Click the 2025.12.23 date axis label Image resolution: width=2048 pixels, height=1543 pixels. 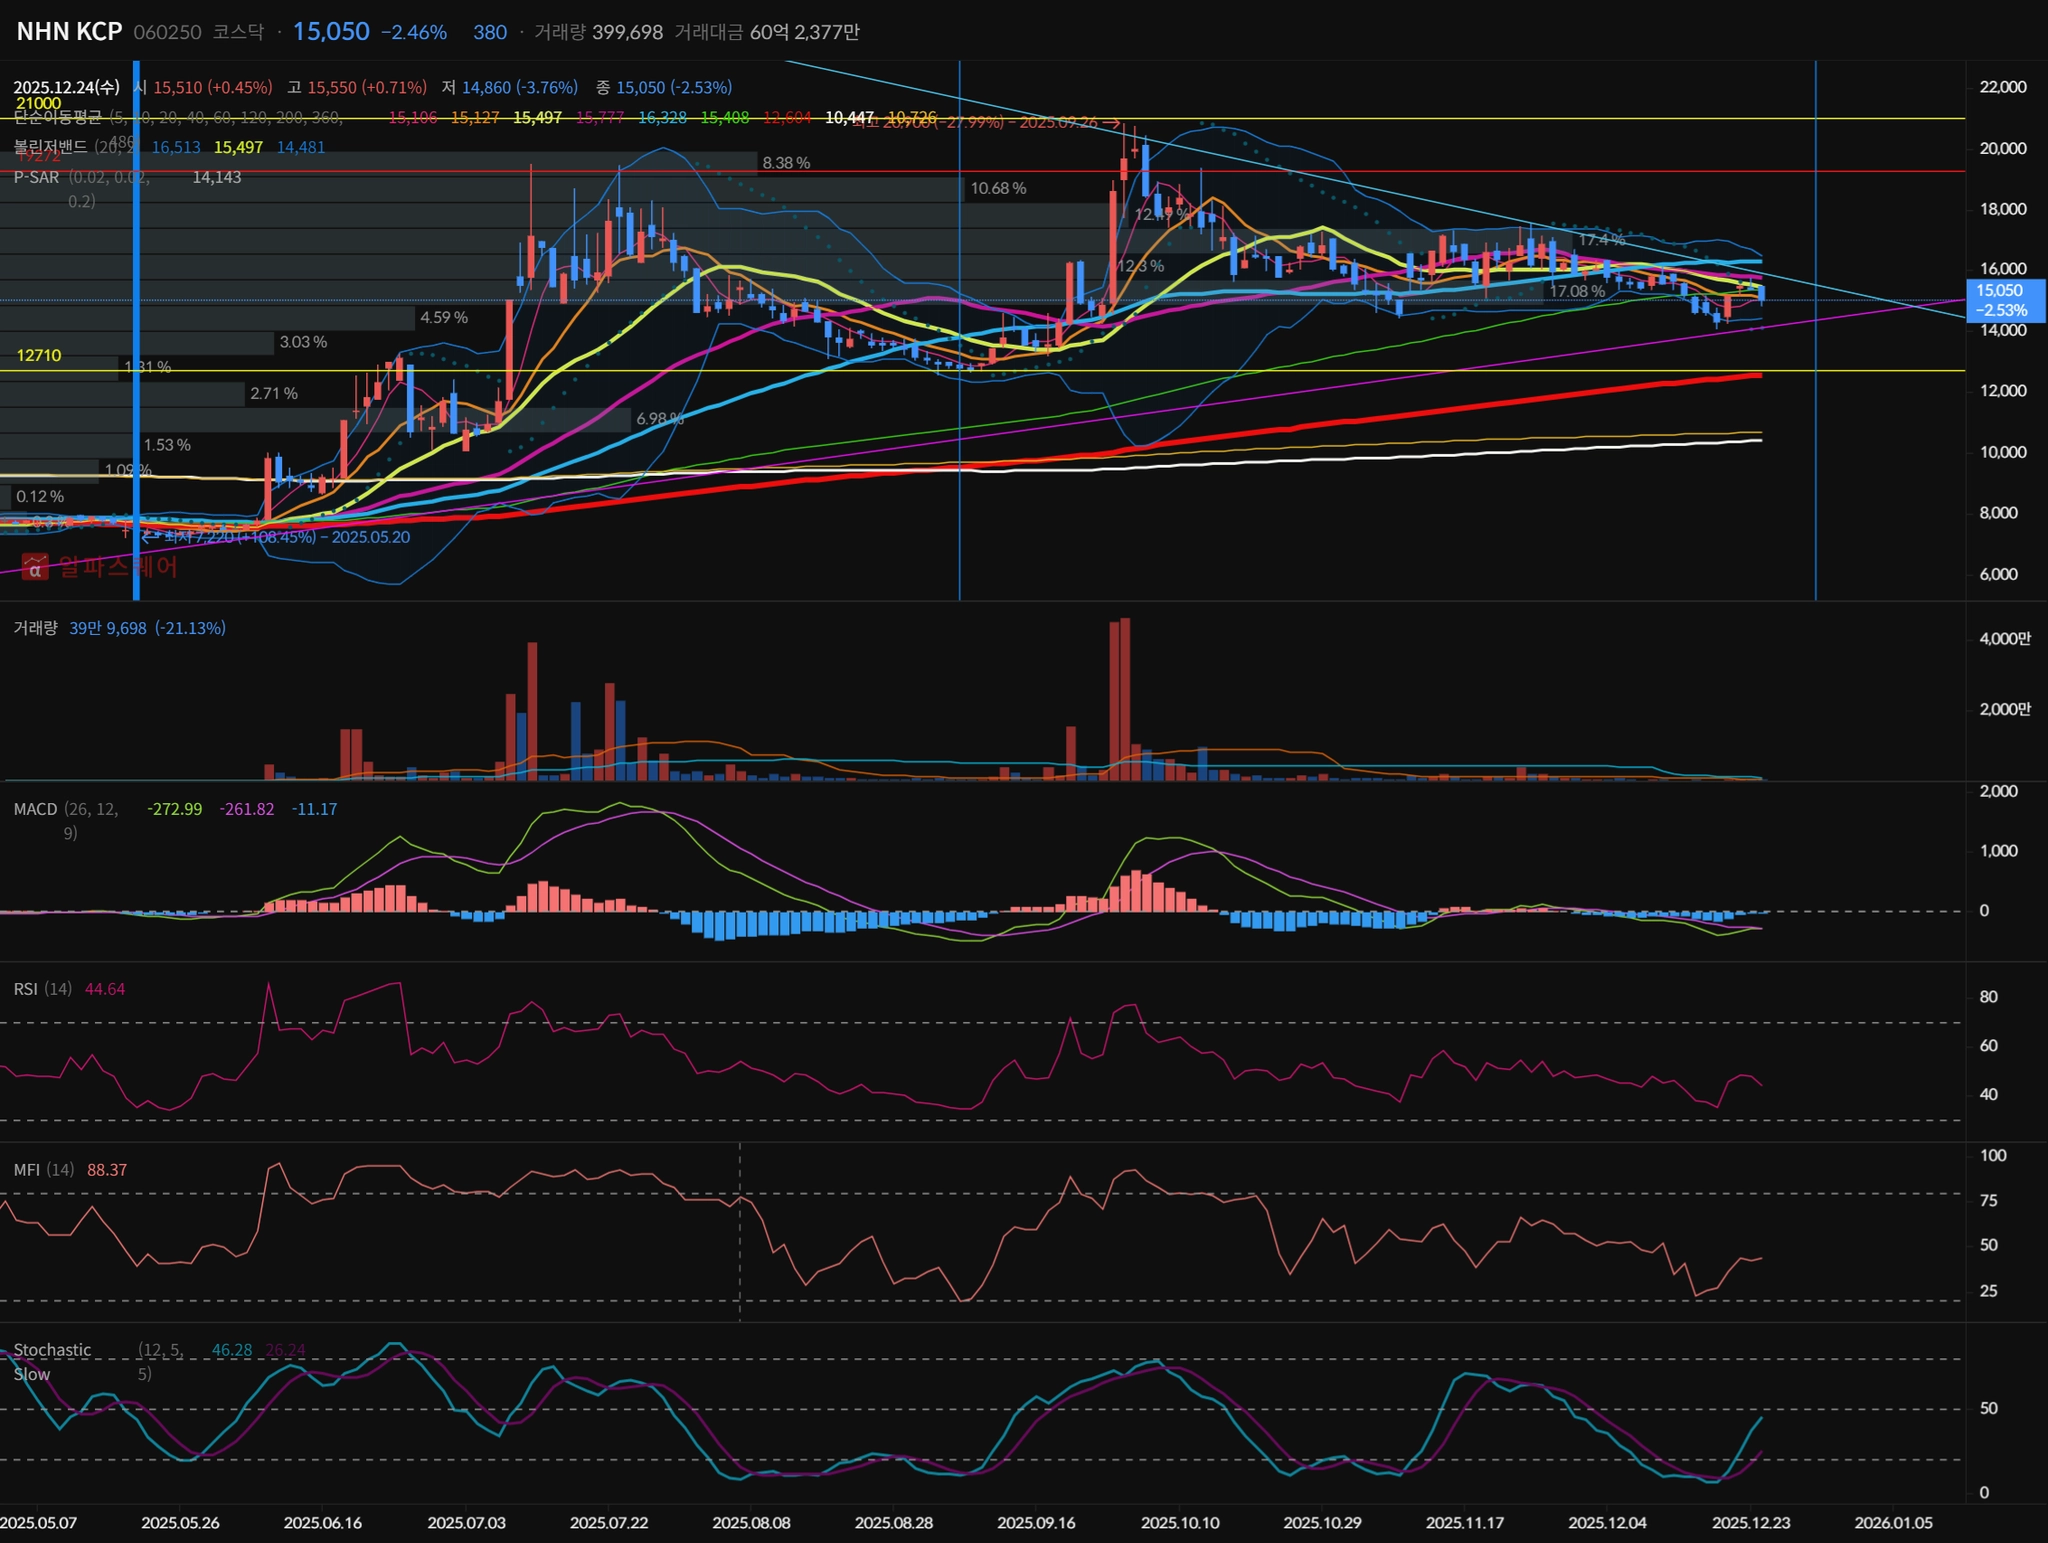pyautogui.click(x=1750, y=1523)
